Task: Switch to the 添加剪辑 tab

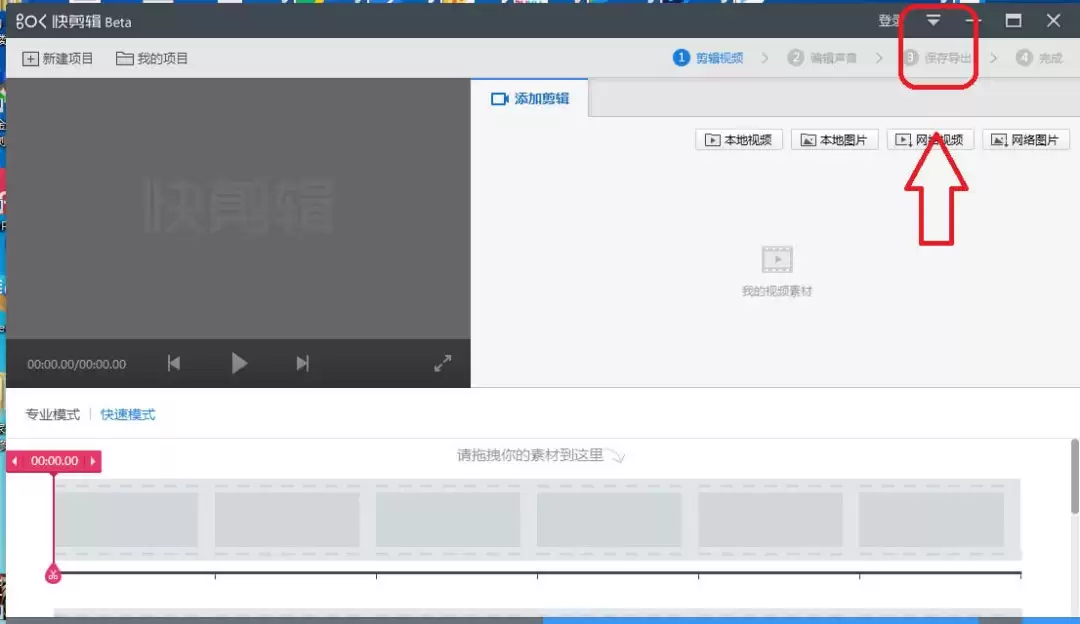Action: coord(530,98)
